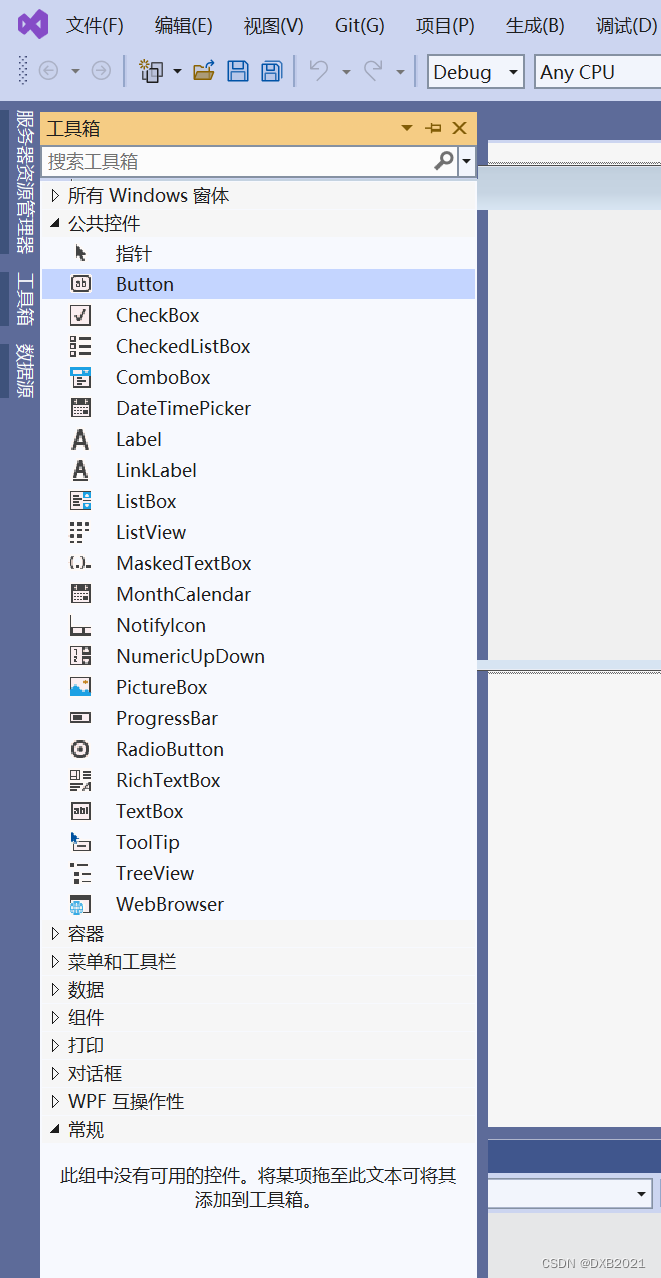The height and width of the screenshot is (1278, 661).
Task: Open the 视图(V) menu
Action: pyautogui.click(x=274, y=26)
